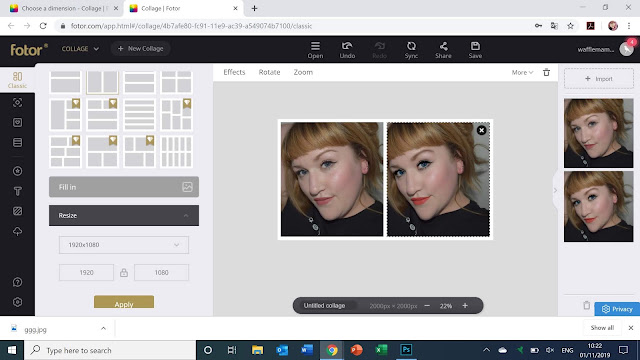Click the height field showing 1080
Screen dimensions: 640x360
point(161,273)
